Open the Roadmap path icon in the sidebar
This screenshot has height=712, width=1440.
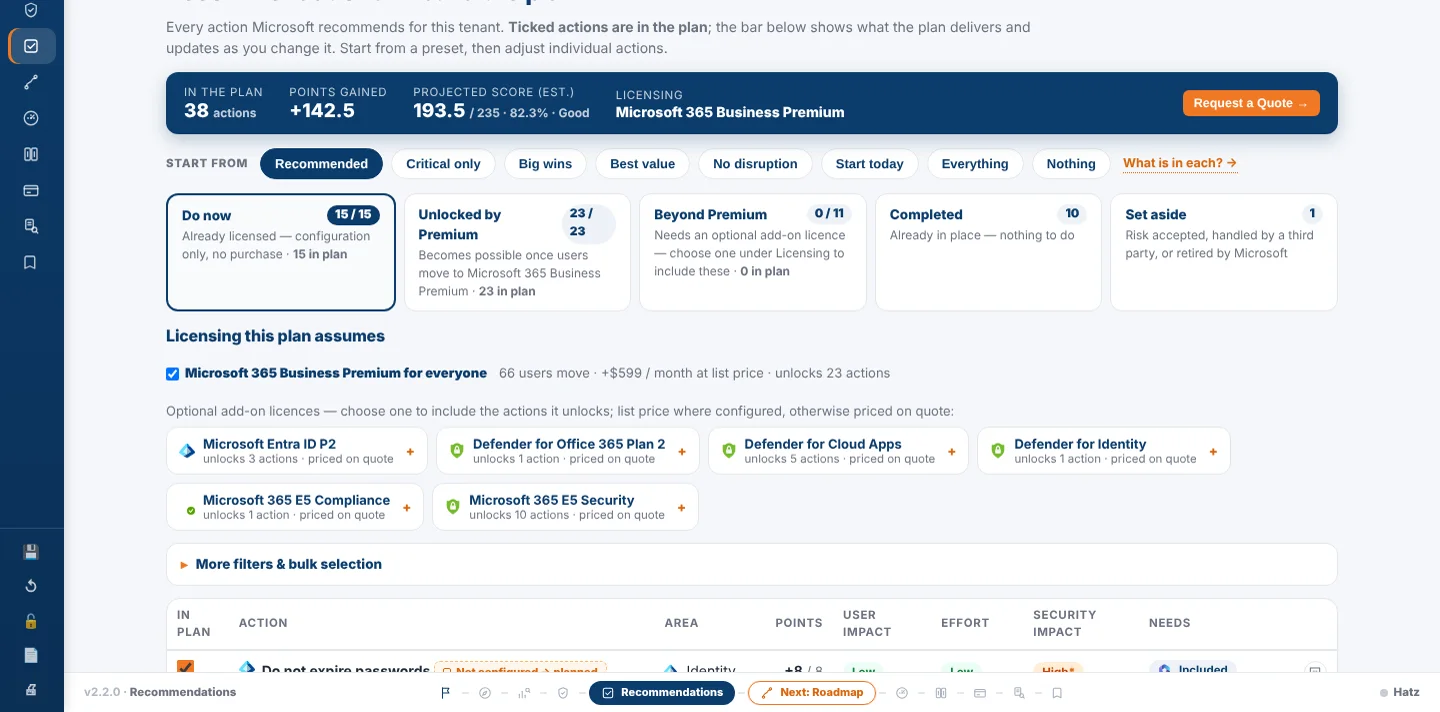tap(31, 82)
